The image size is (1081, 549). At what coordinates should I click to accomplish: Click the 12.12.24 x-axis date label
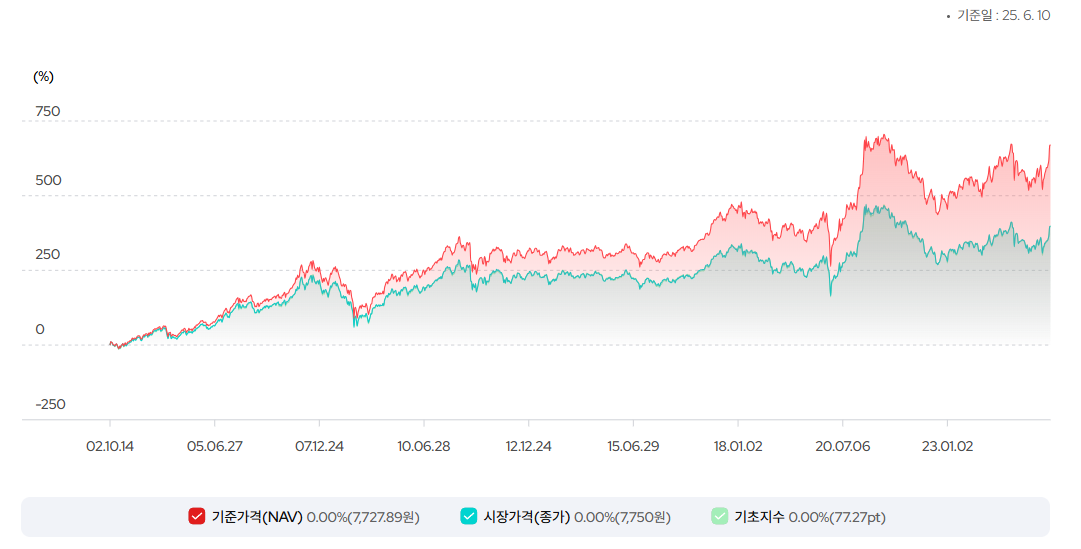point(529,446)
